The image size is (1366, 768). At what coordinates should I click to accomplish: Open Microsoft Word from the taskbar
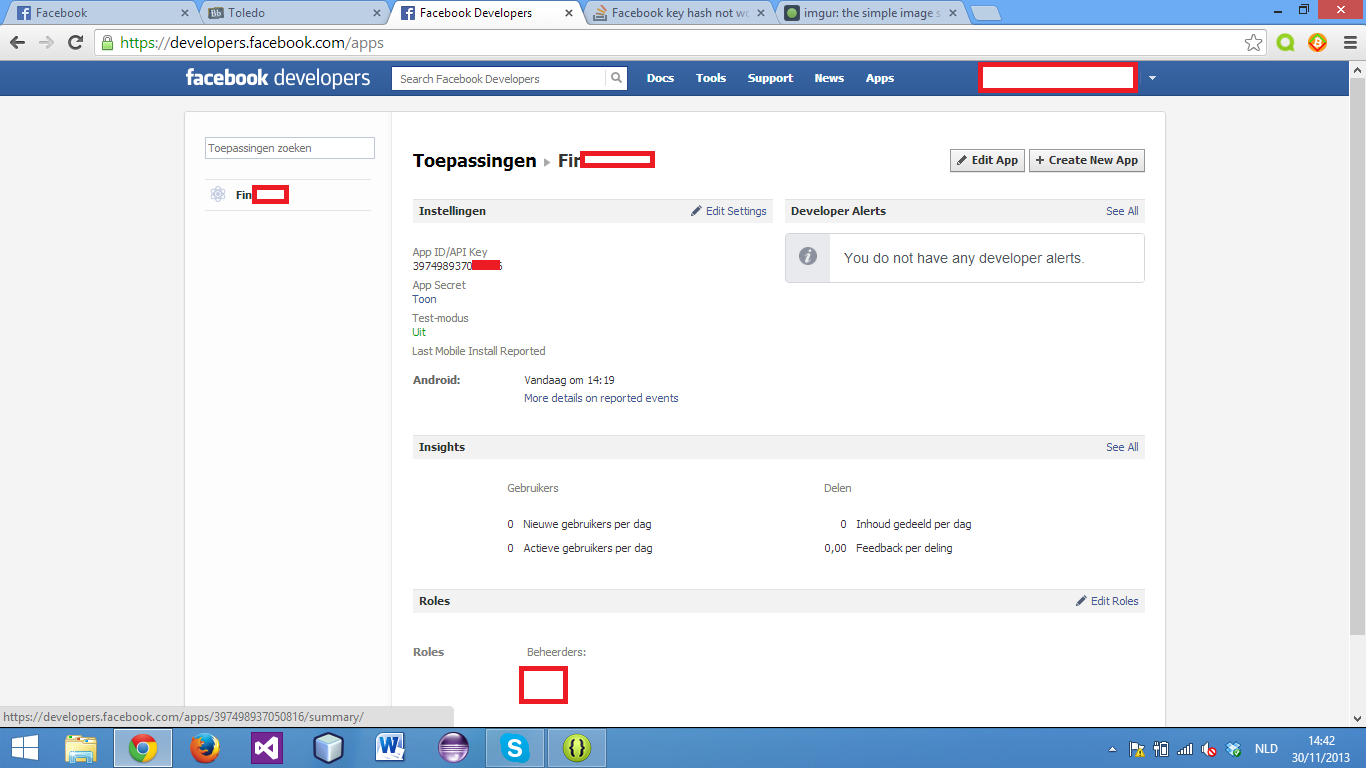pos(391,747)
